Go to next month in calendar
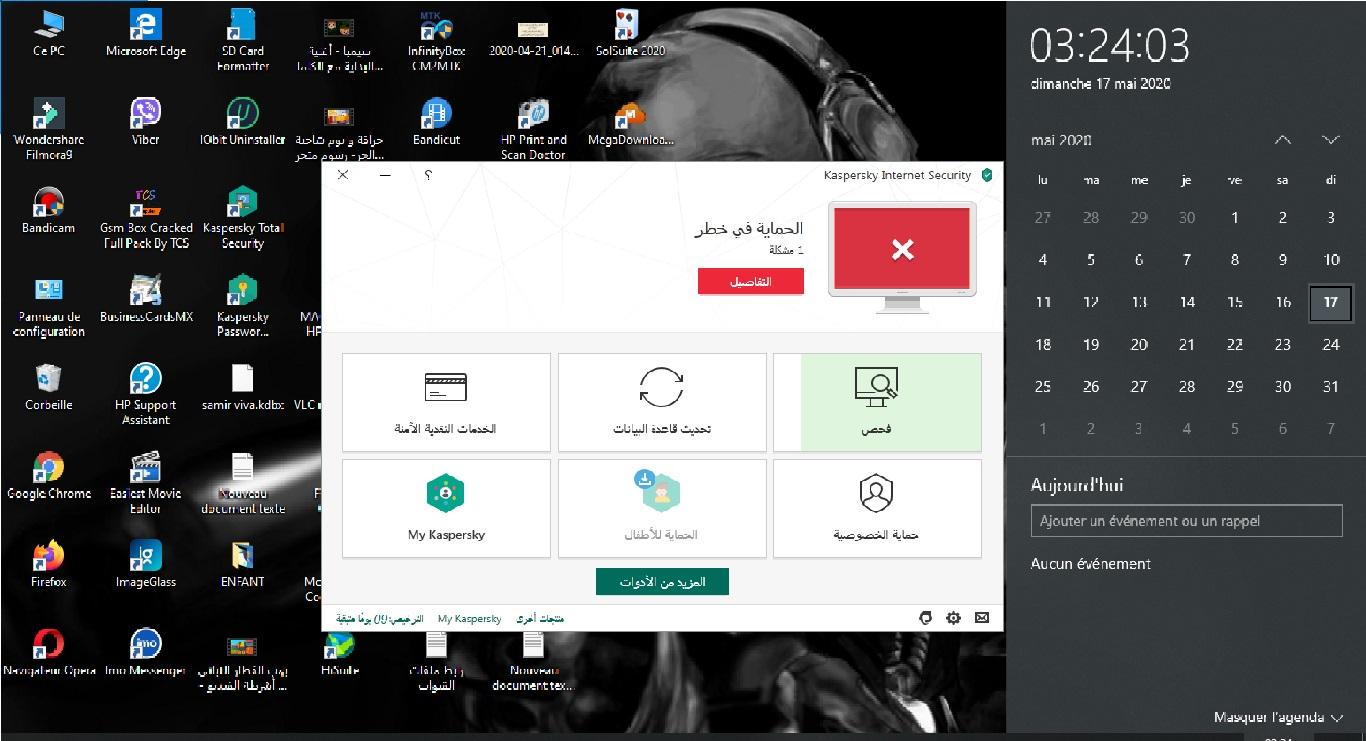 1330,140
